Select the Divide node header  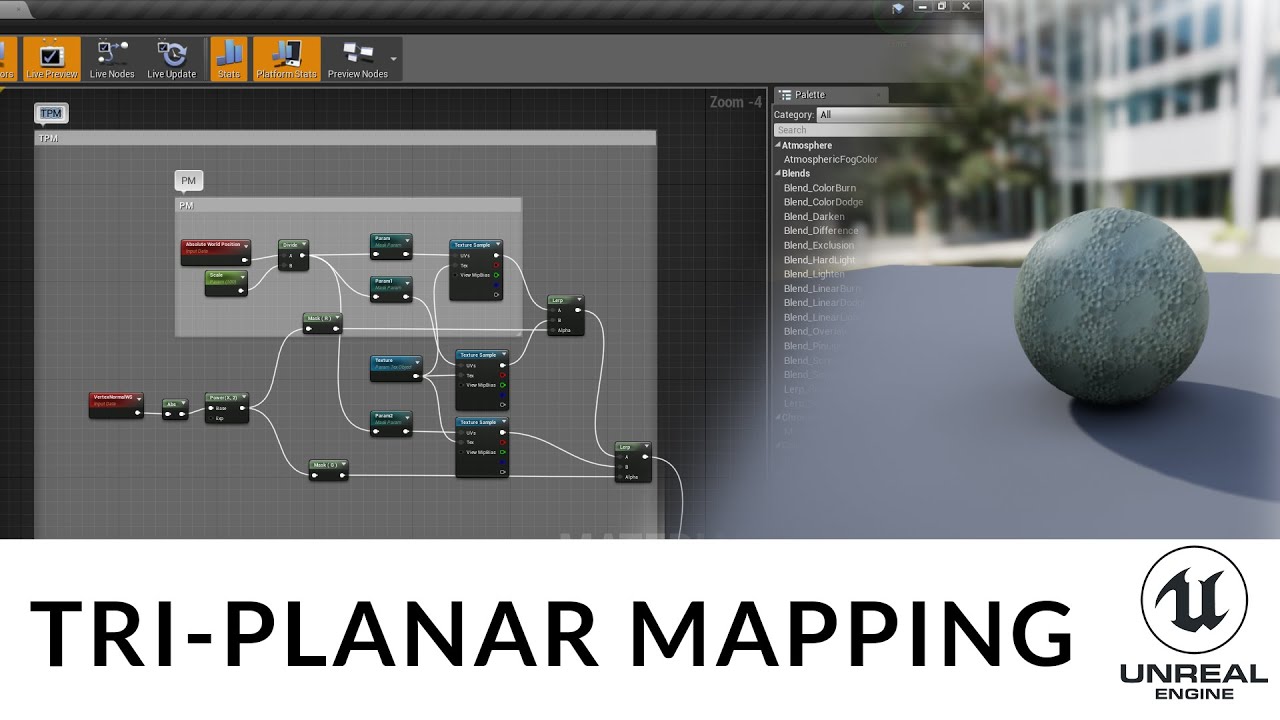293,244
